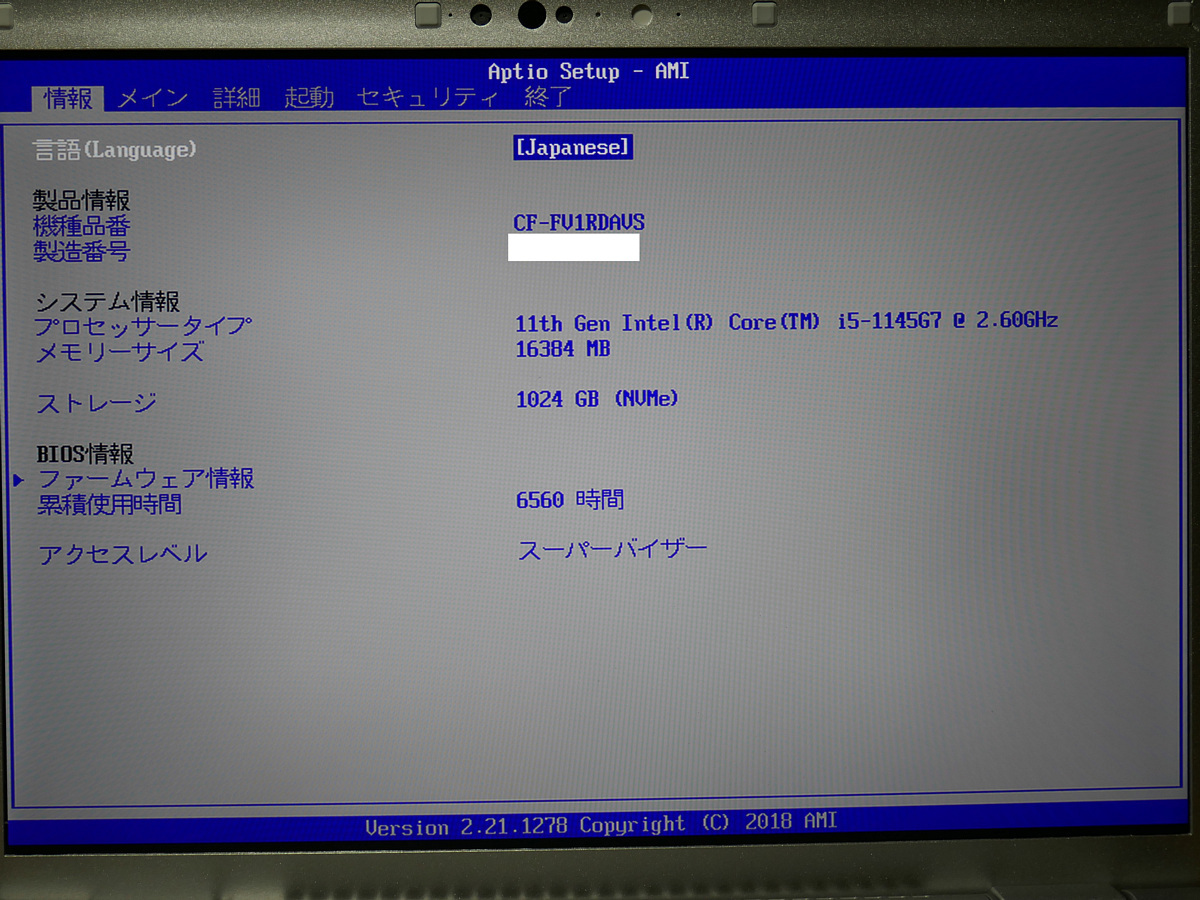Click the システム情報 heading
Image resolution: width=1200 pixels, height=900 pixels.
pyautogui.click(x=108, y=302)
